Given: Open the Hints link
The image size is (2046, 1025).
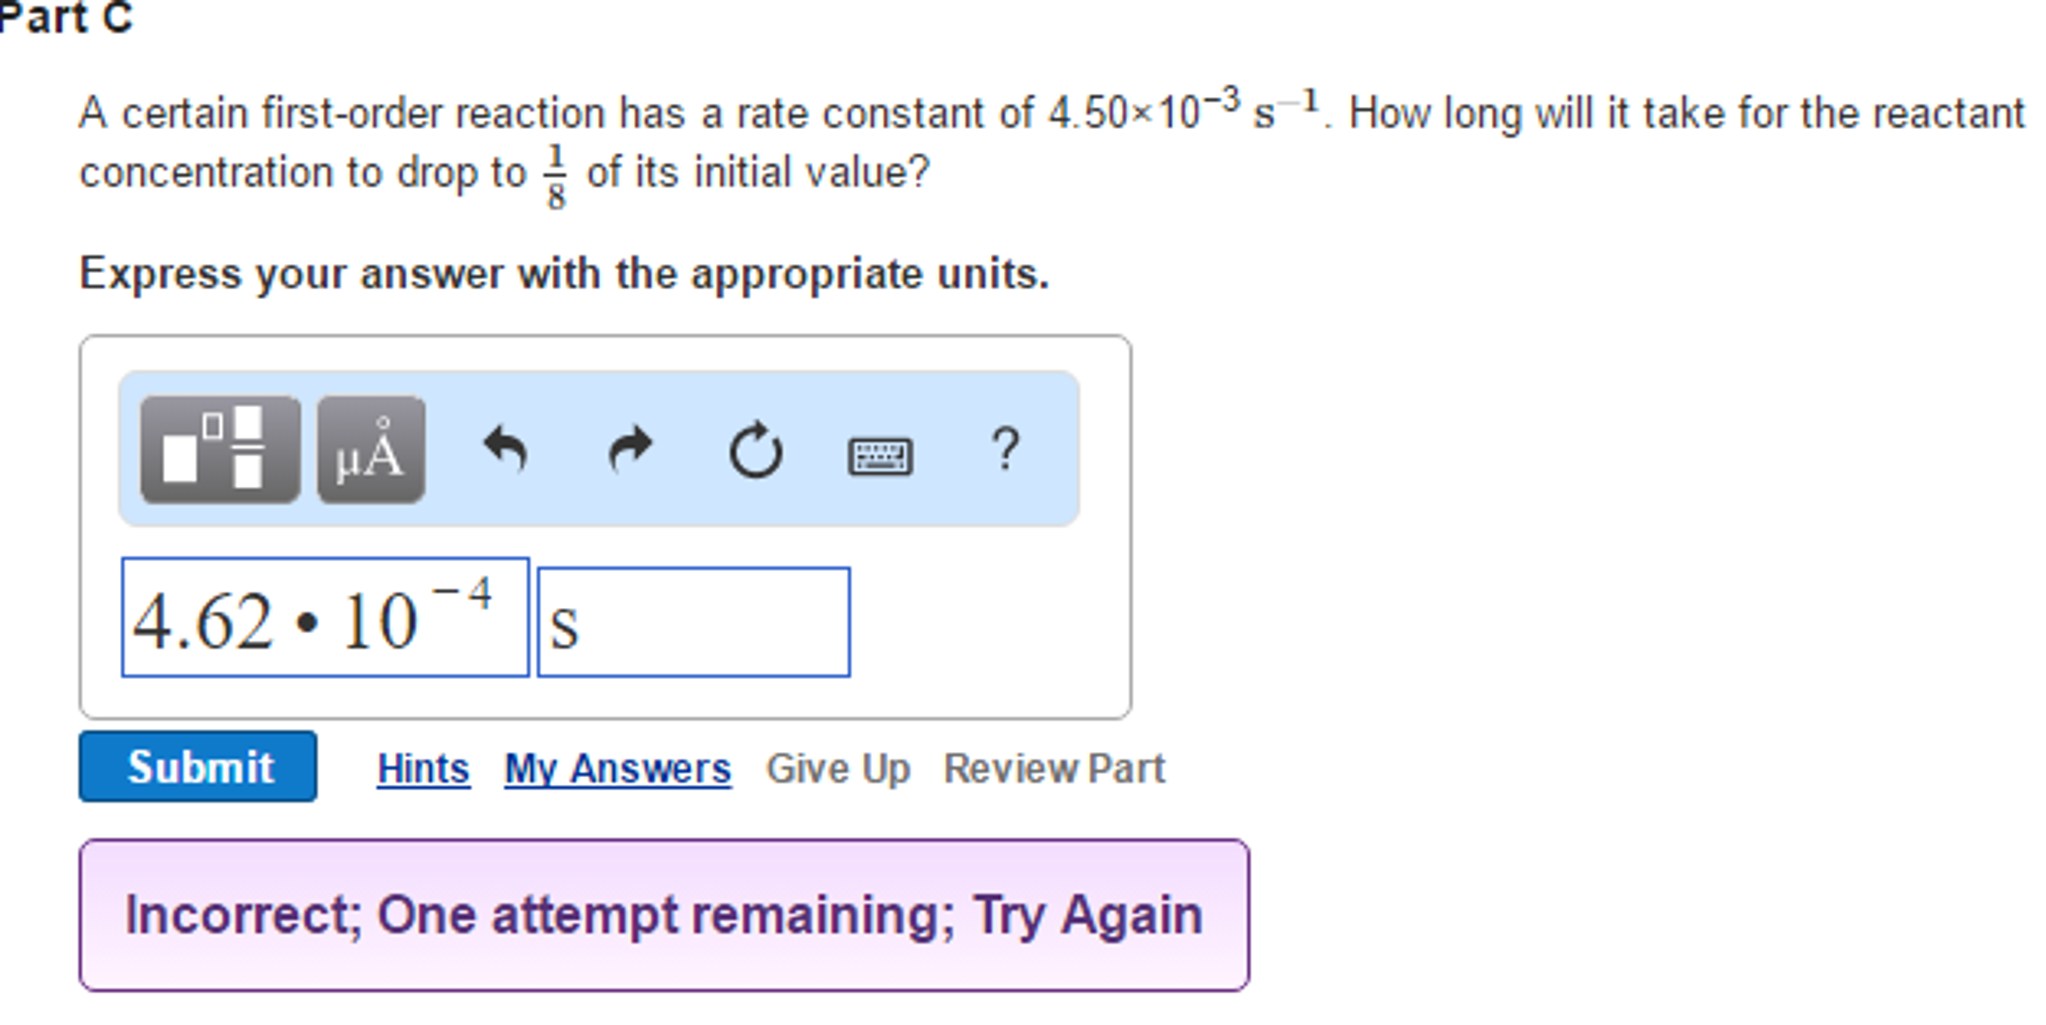Looking at the screenshot, I should 423,768.
